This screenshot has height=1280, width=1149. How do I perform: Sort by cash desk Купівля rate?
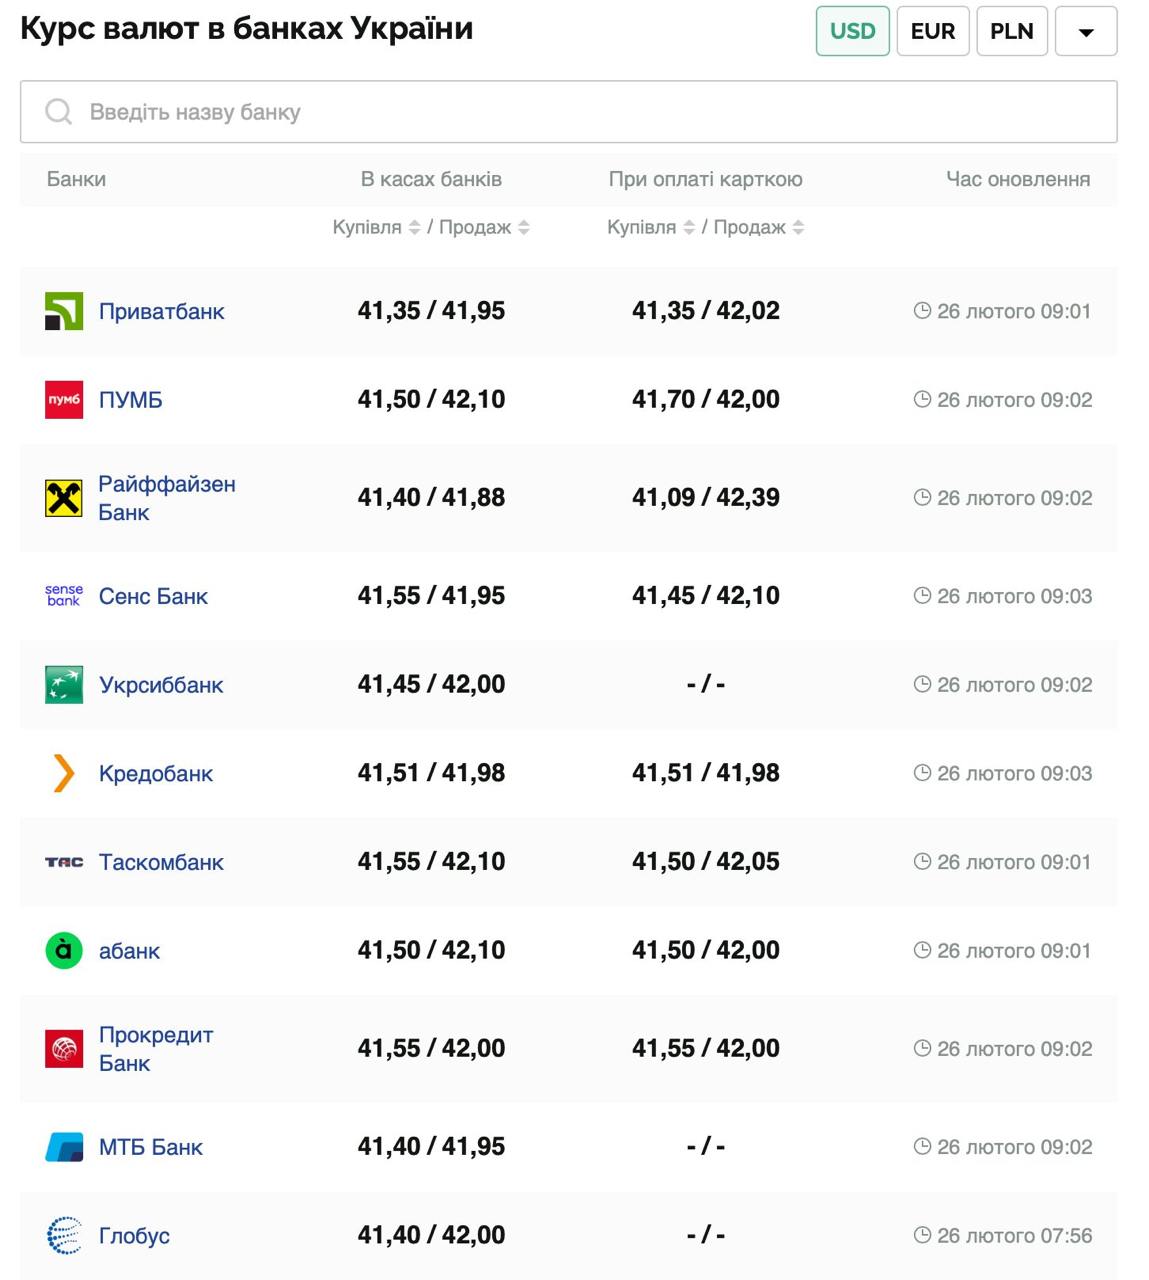coord(414,228)
